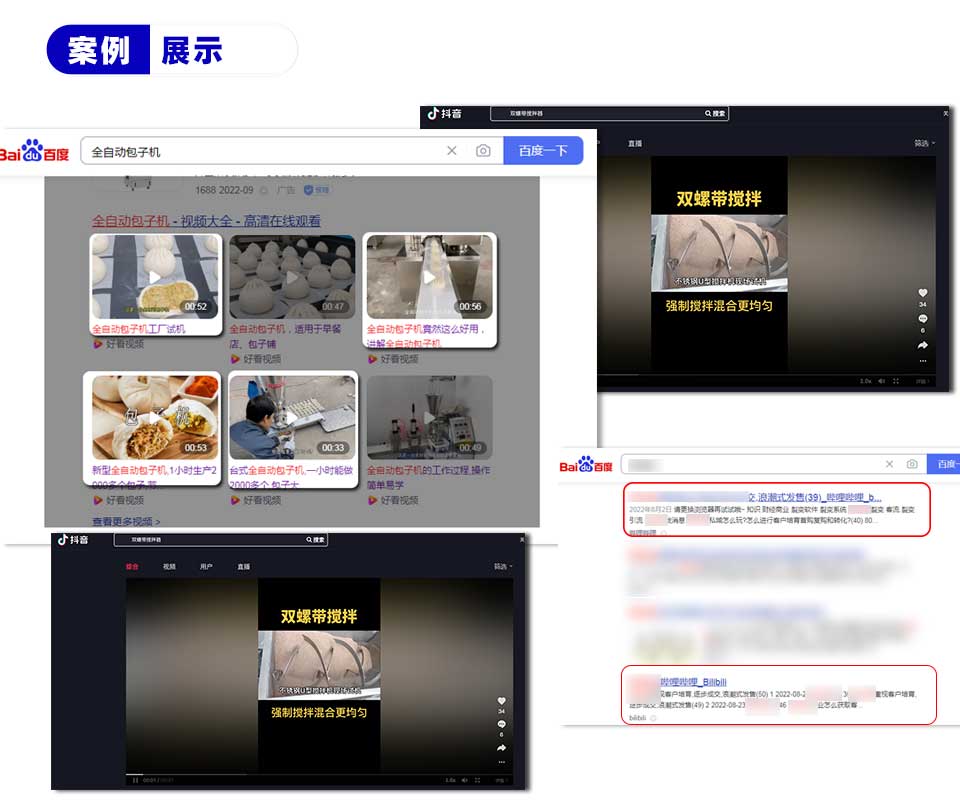Switch to the 视频 tab in Douyin
Screen dimensions: 960x800
pyautogui.click(x=169, y=567)
